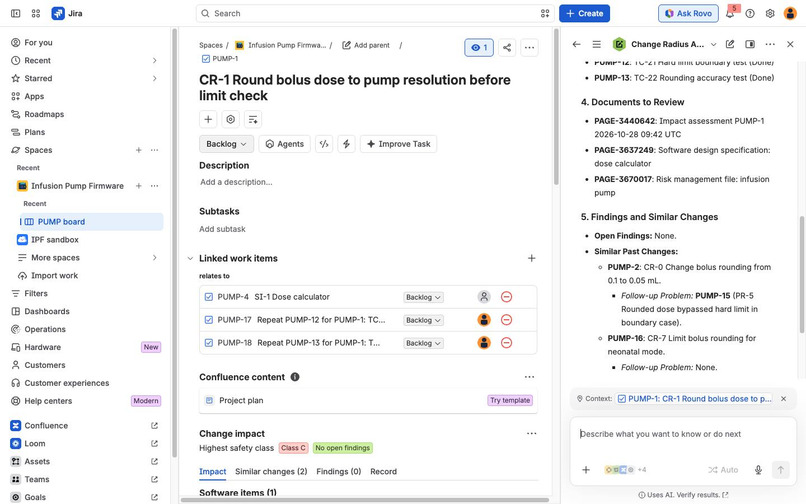Open the work item more actions menu
The height and width of the screenshot is (504, 806).
[529, 48]
